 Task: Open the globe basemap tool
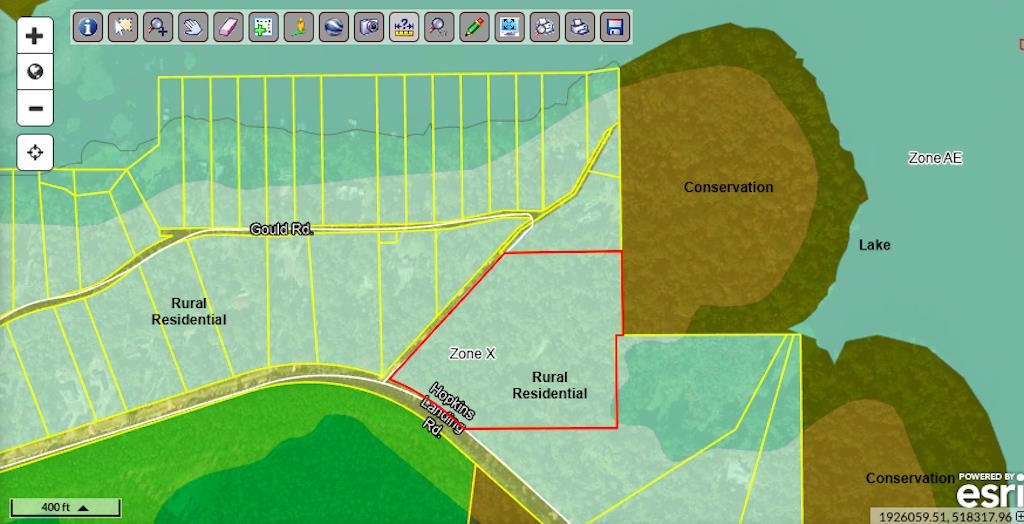click(x=333, y=27)
